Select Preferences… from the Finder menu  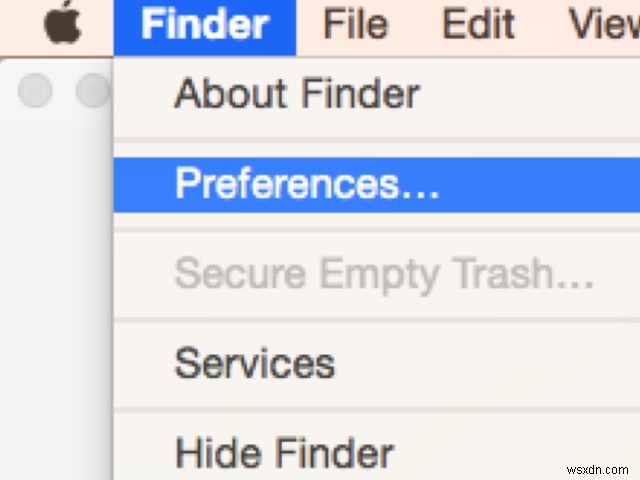pos(306,184)
